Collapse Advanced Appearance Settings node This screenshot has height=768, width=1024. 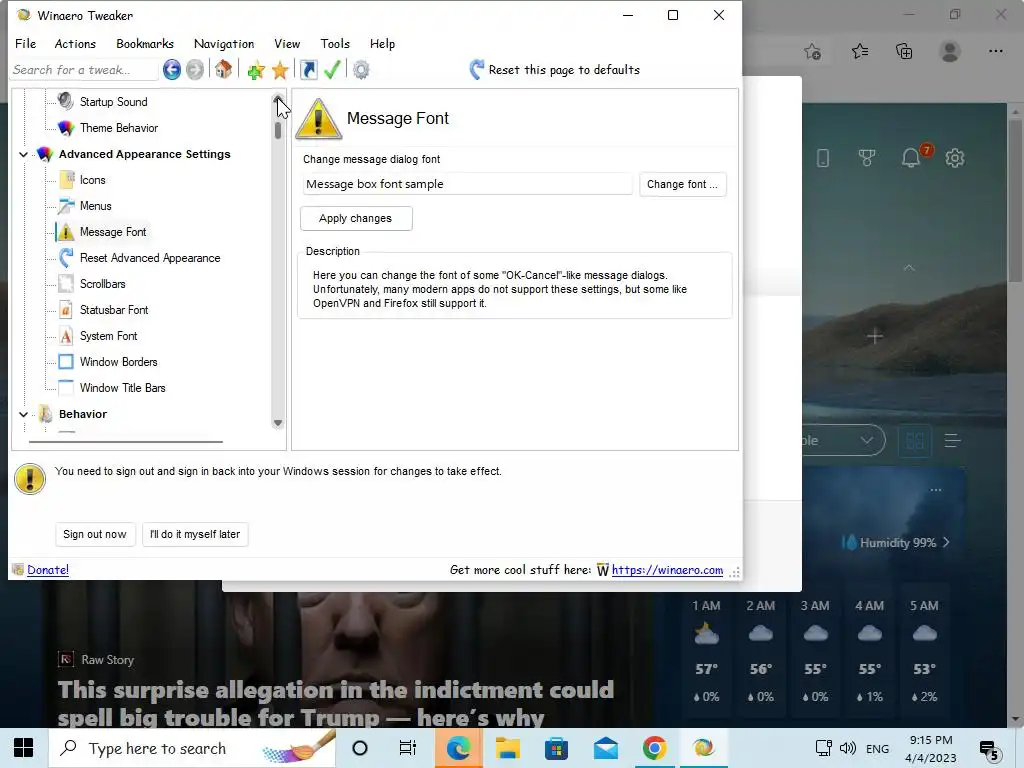click(x=24, y=154)
